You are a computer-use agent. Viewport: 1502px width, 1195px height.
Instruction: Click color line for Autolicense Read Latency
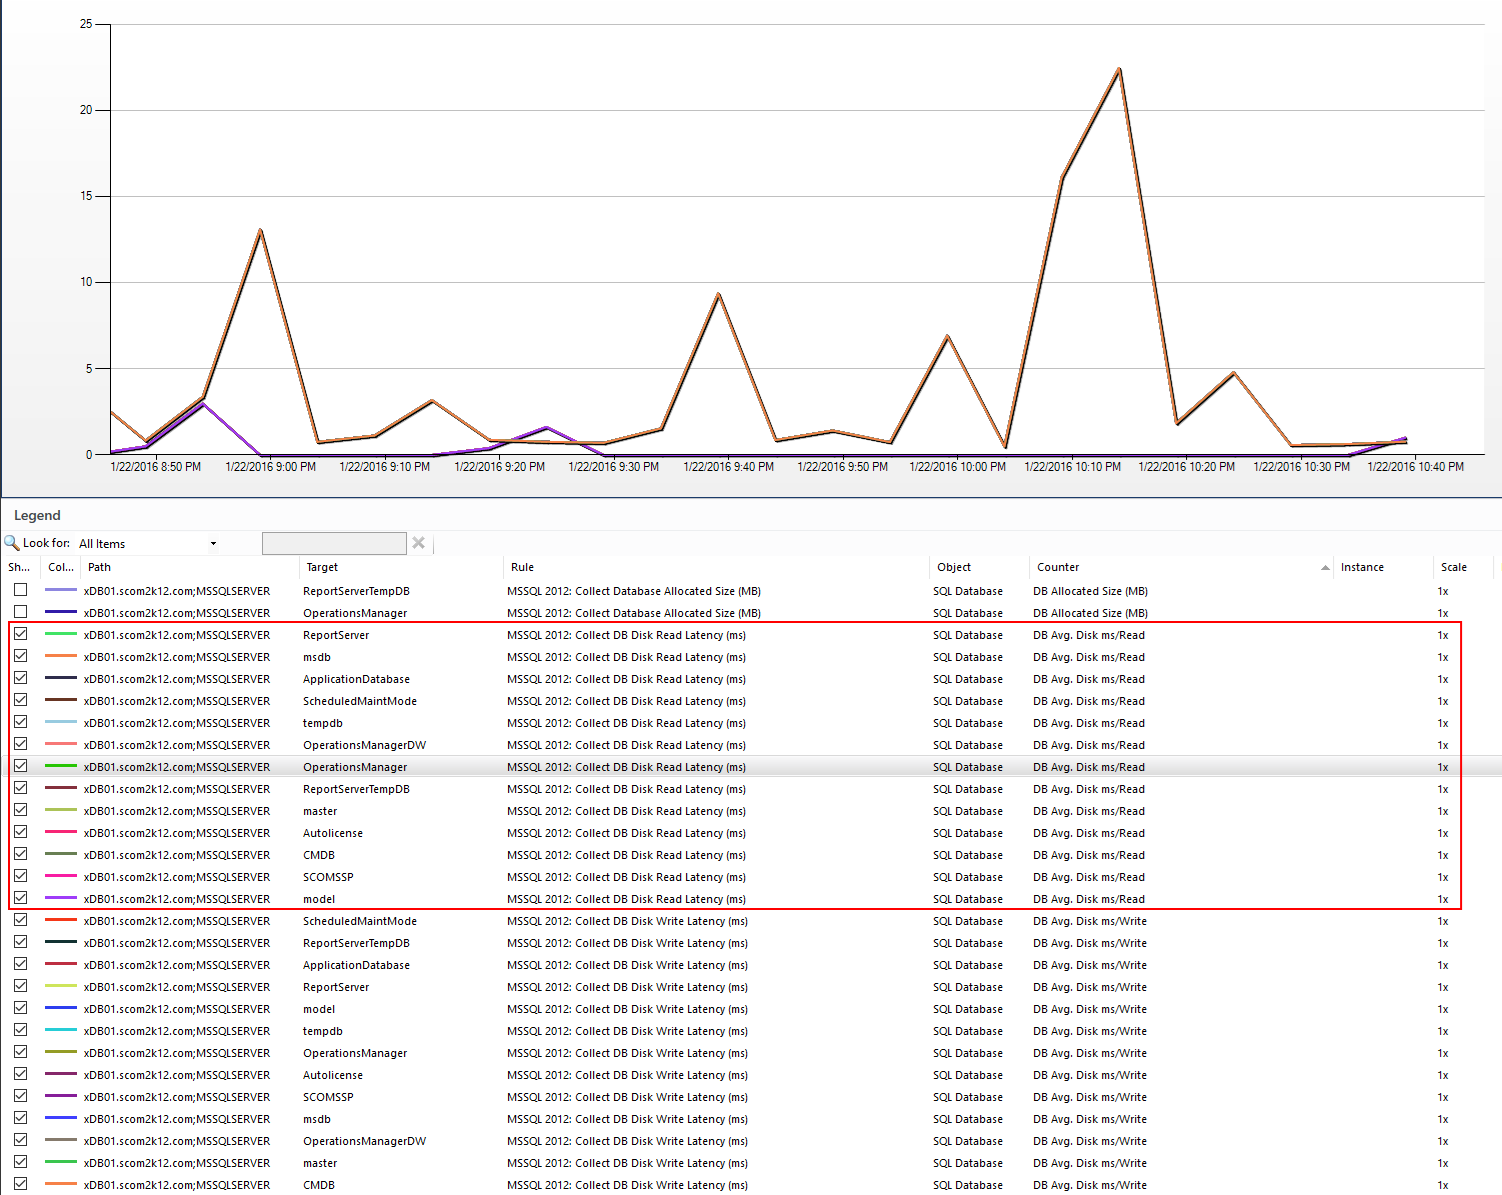coord(61,832)
